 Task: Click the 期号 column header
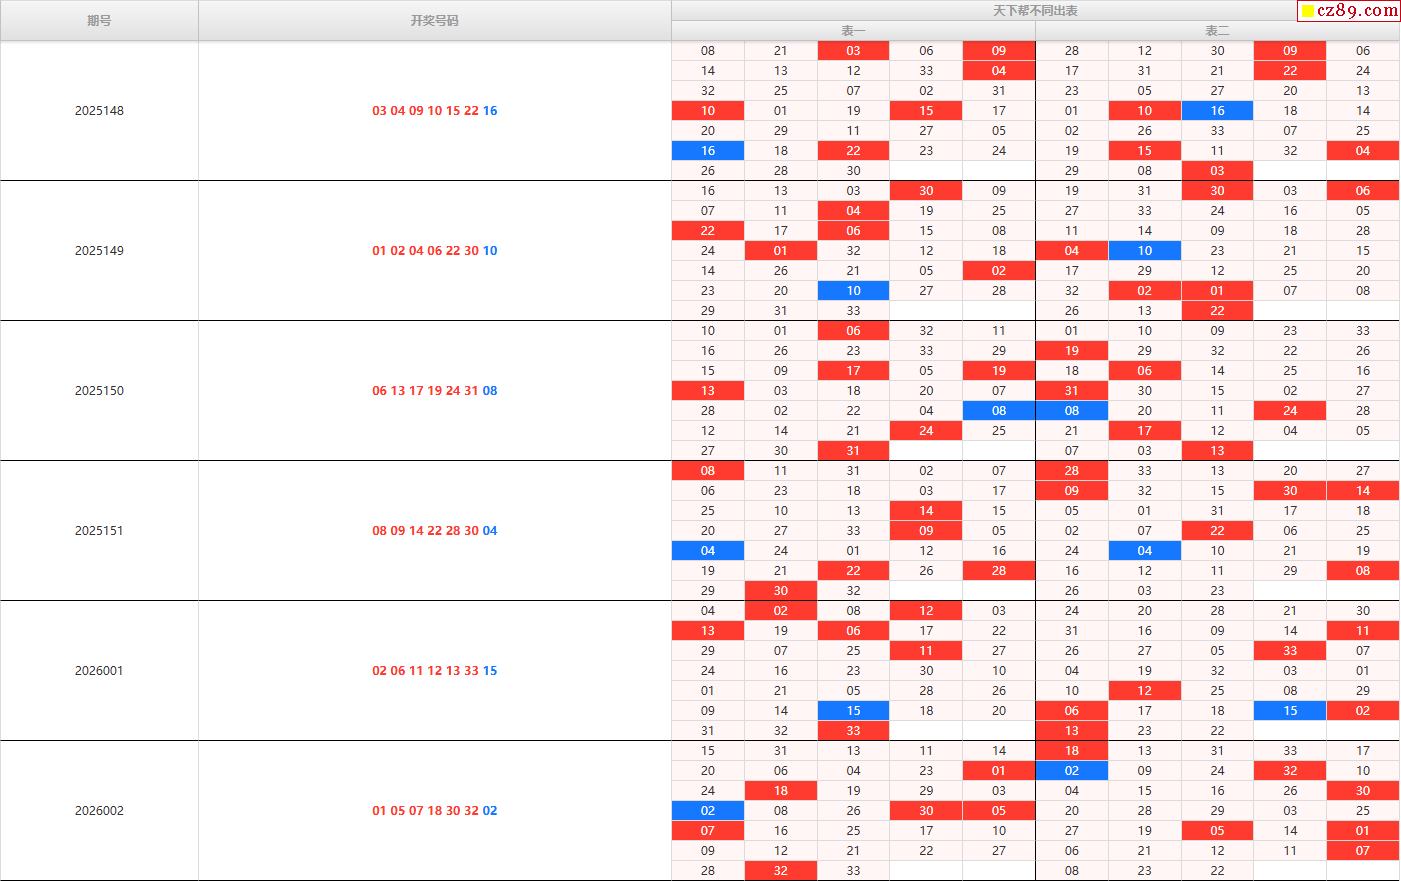coord(99,20)
